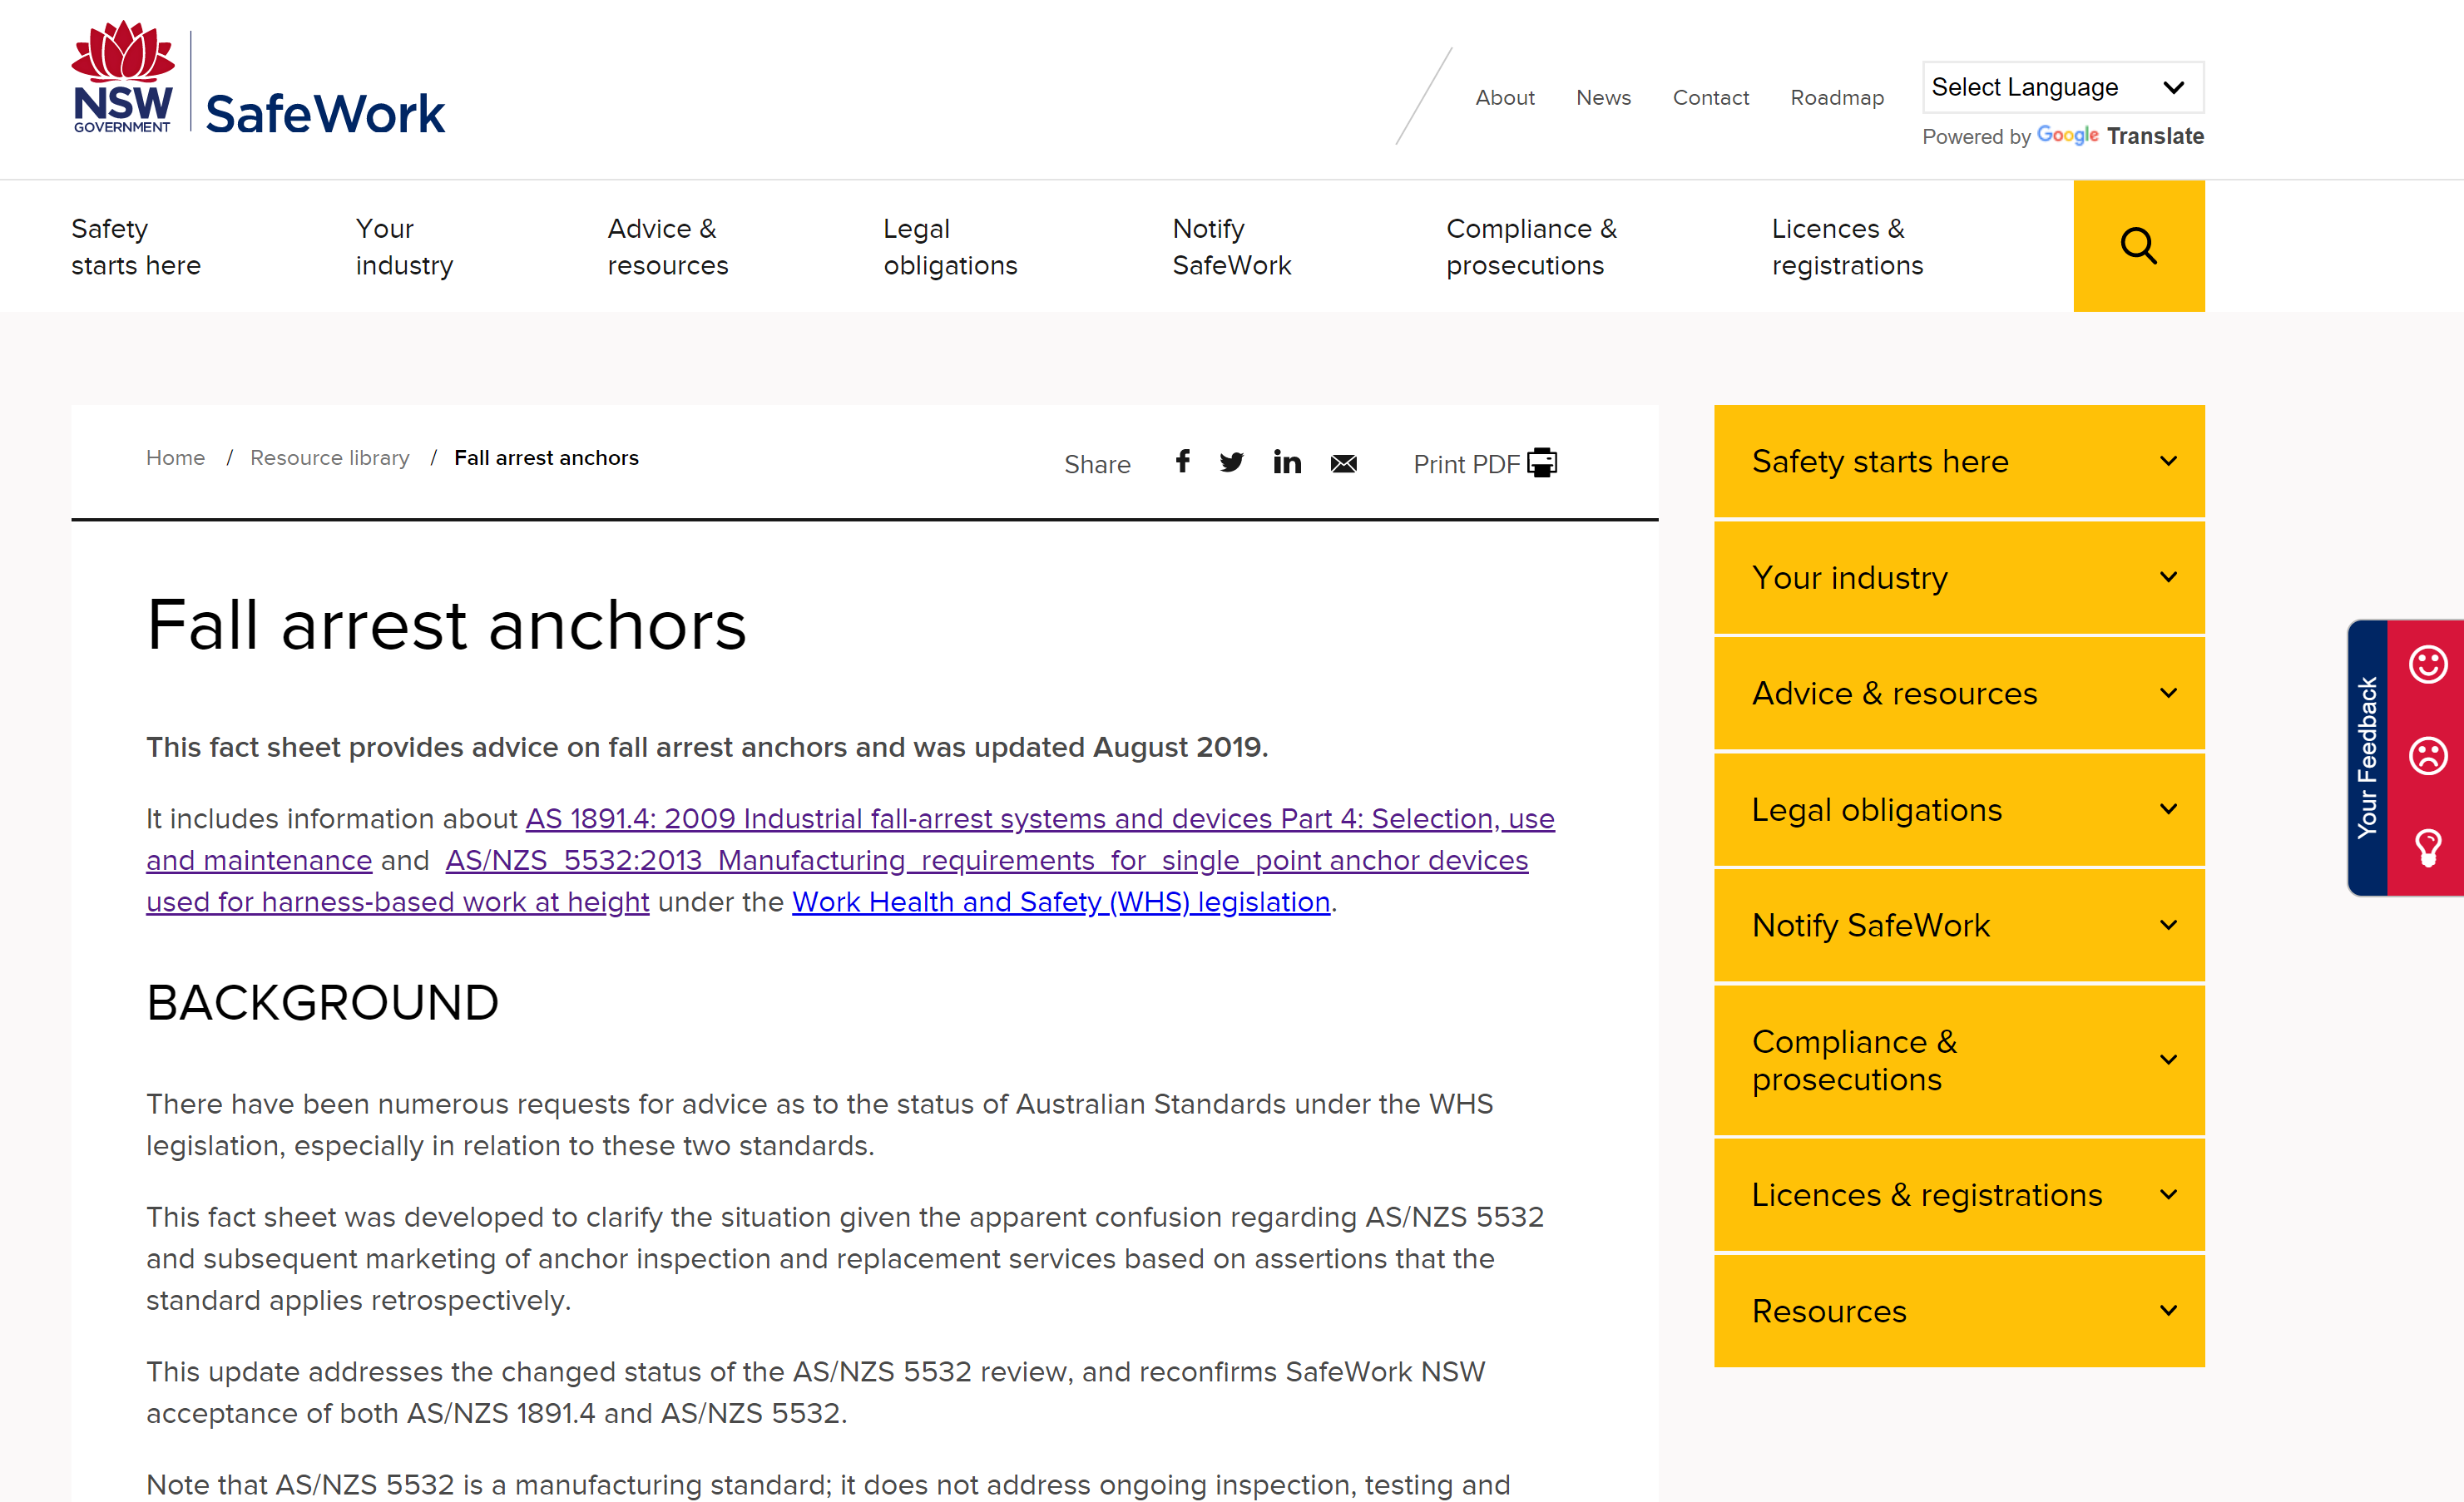Share the page on Twitter
This screenshot has width=2464, height=1502.
[x=1231, y=462]
